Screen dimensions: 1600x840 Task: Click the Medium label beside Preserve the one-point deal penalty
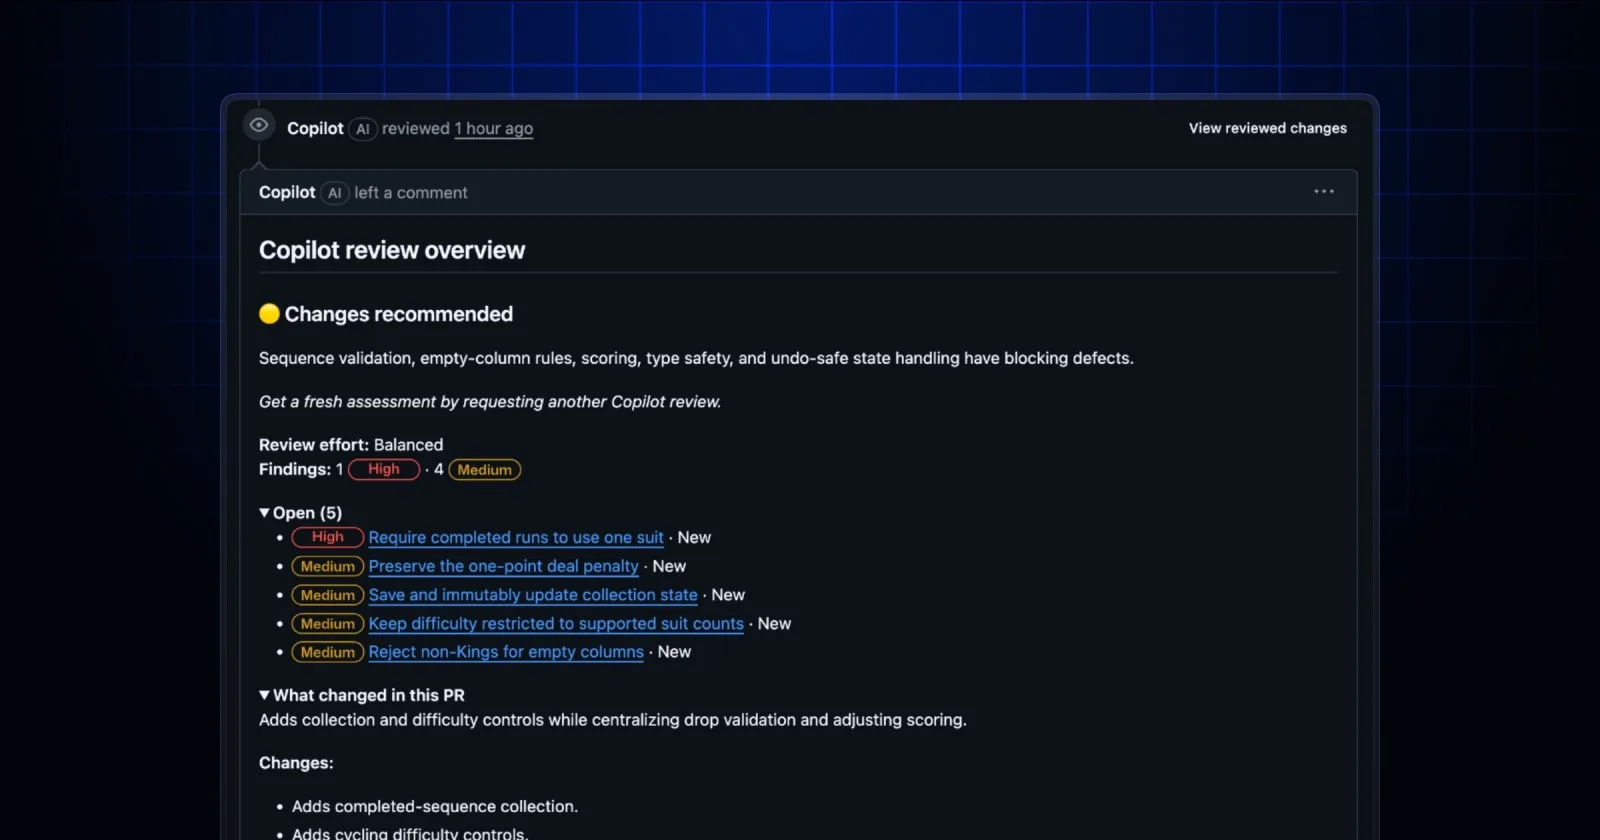click(x=328, y=566)
